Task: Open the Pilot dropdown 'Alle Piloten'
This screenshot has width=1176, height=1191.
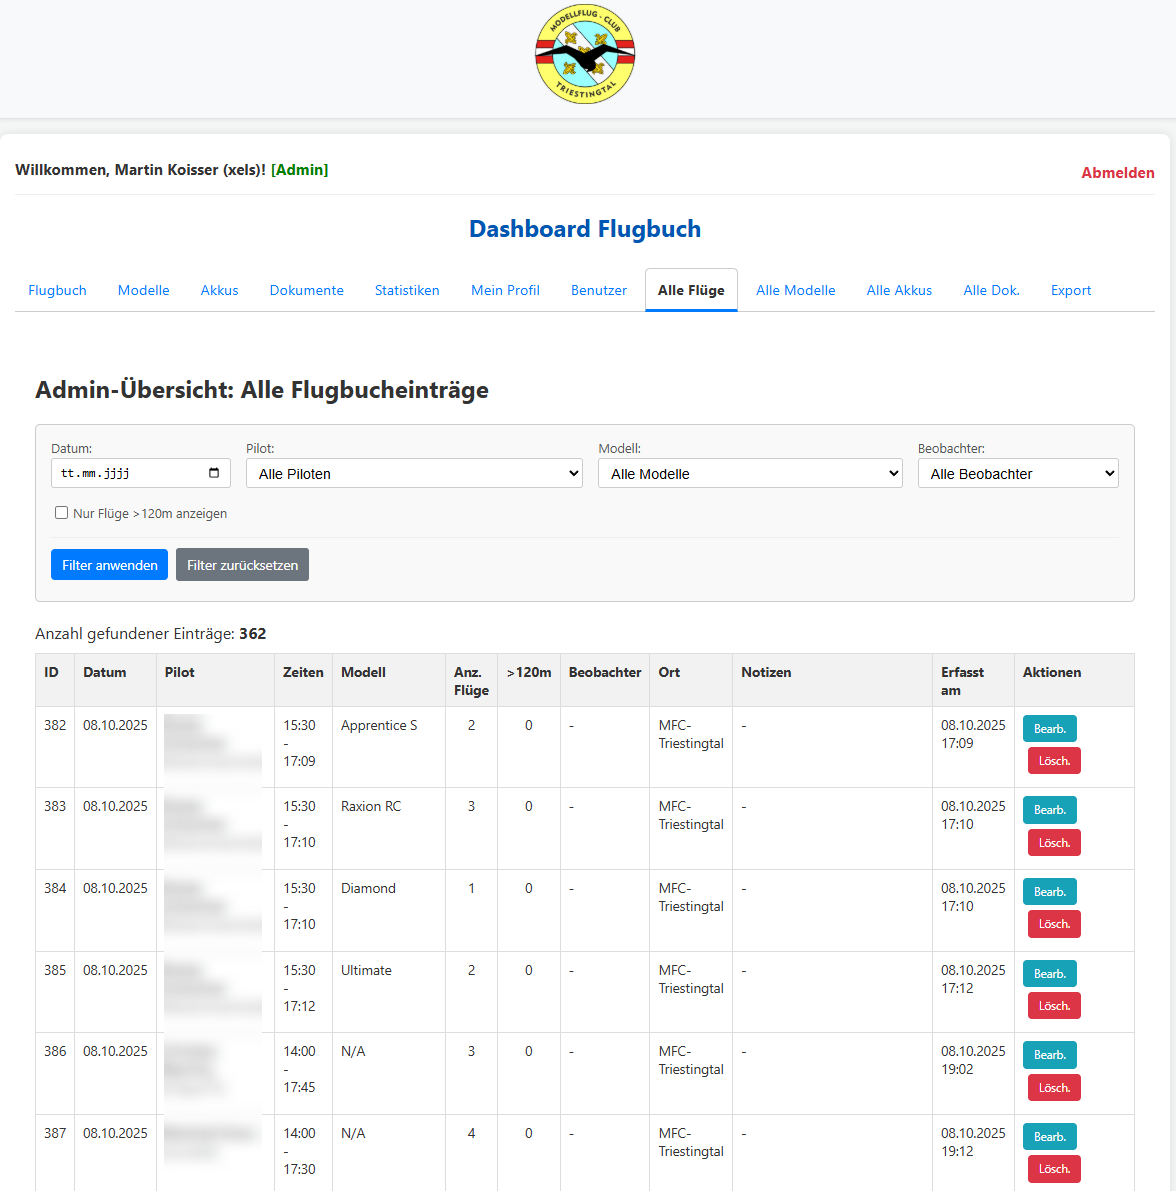Action: (x=414, y=473)
